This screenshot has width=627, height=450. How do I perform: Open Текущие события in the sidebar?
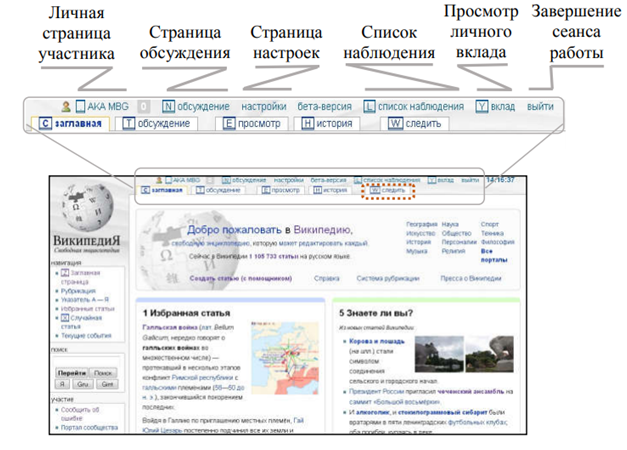click(86, 336)
